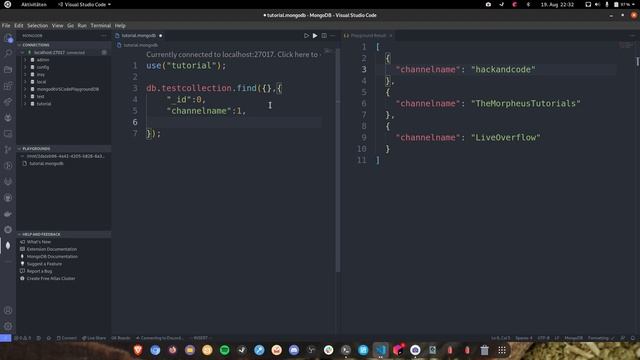The image size is (640, 360).
Task: Click Visual Studio Code icon in the dock
Action: click(380, 350)
